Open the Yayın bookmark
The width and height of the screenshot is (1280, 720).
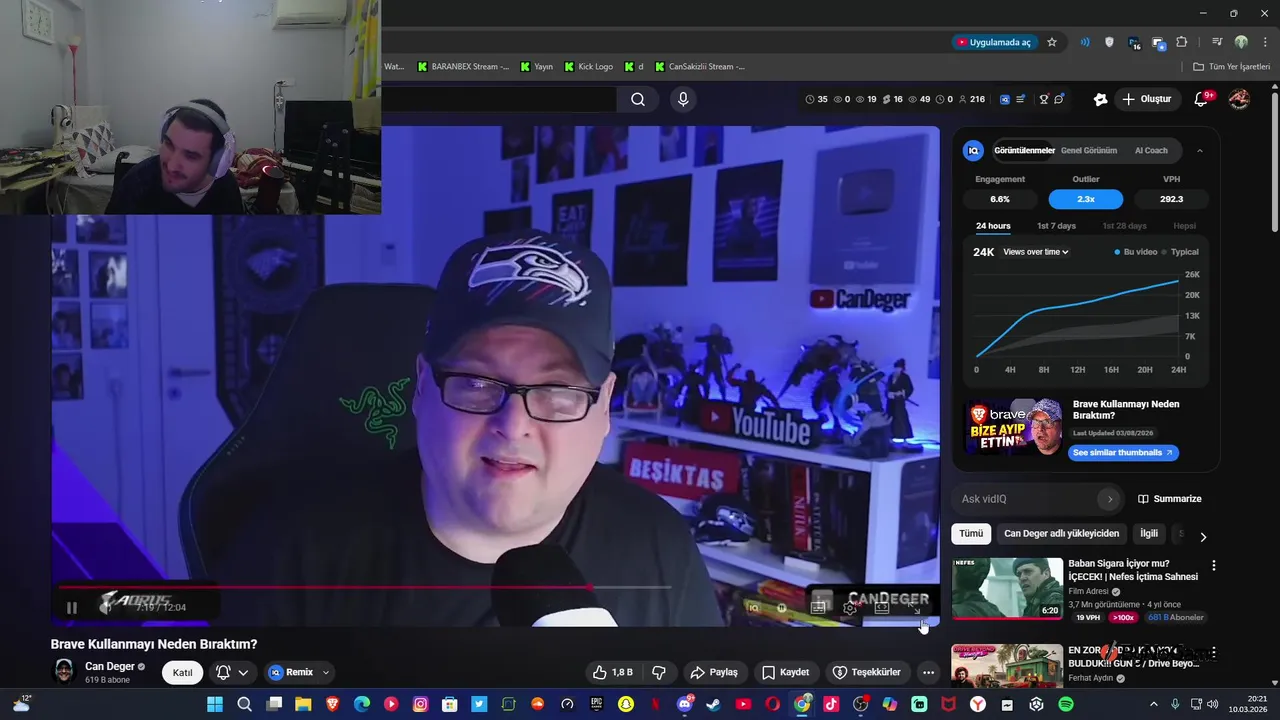pyautogui.click(x=536, y=67)
